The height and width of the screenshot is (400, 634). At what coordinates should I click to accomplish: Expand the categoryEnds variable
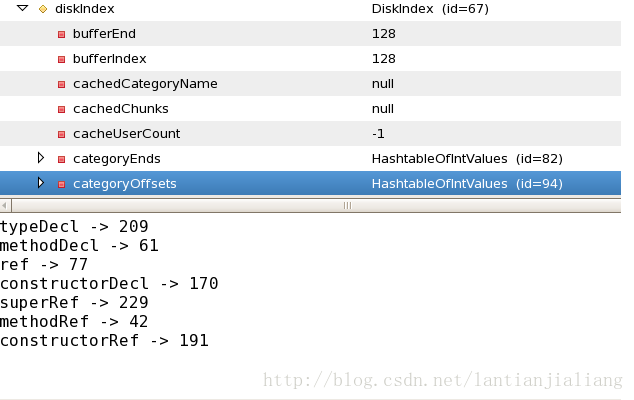tap(40, 158)
